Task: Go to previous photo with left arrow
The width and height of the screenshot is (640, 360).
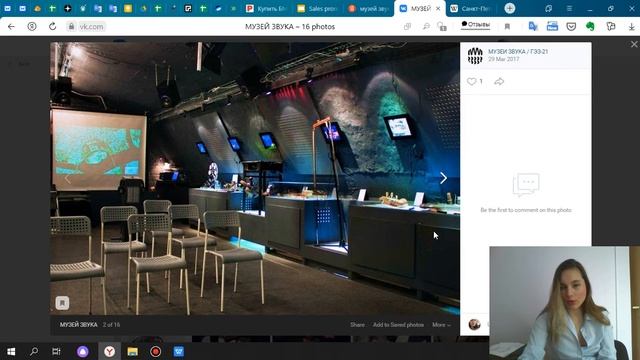Action: click(x=68, y=178)
